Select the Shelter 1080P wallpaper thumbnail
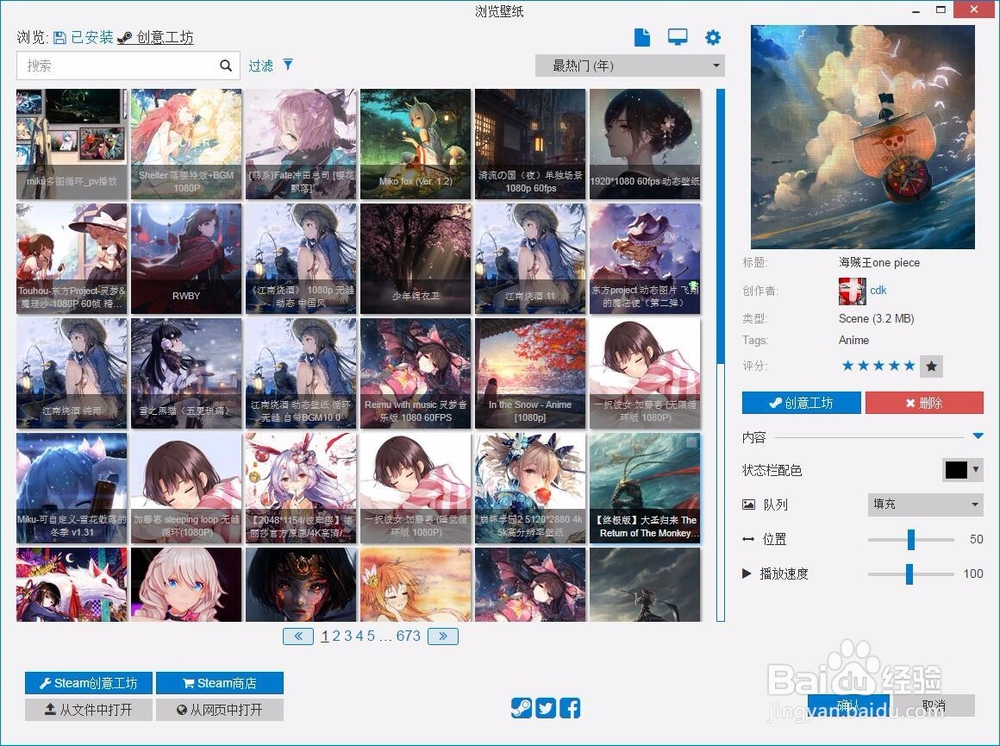The image size is (1000, 746). point(186,144)
